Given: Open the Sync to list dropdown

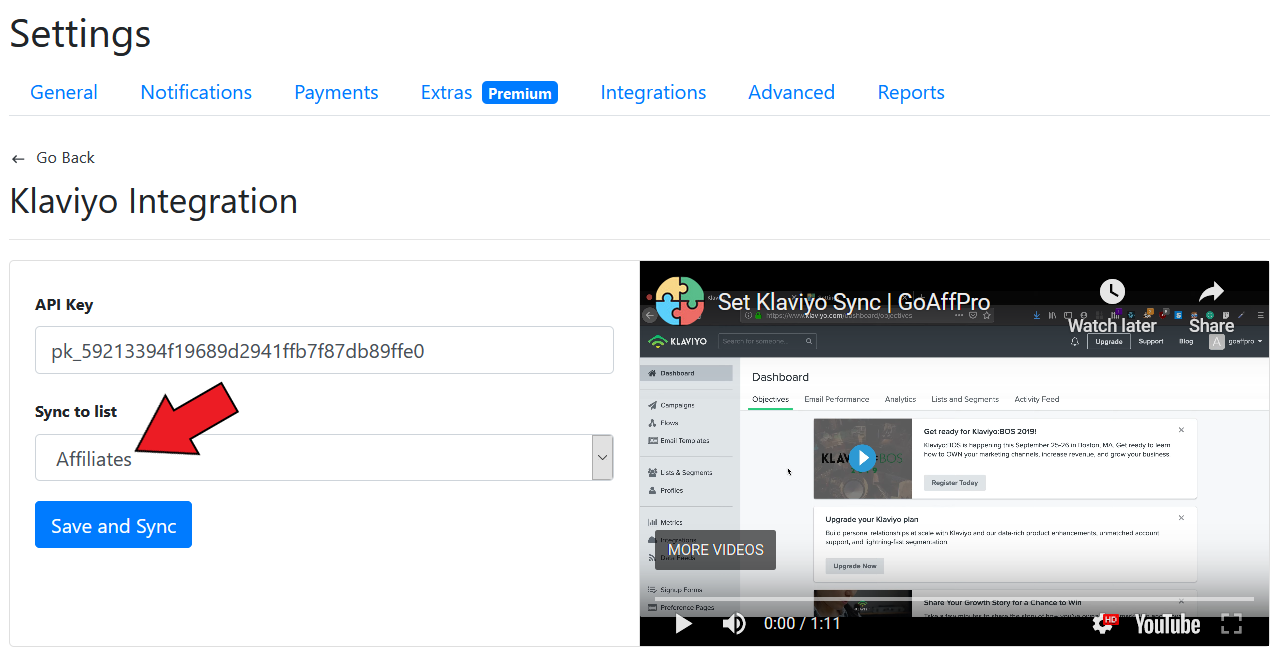Looking at the screenshot, I should click(x=324, y=458).
